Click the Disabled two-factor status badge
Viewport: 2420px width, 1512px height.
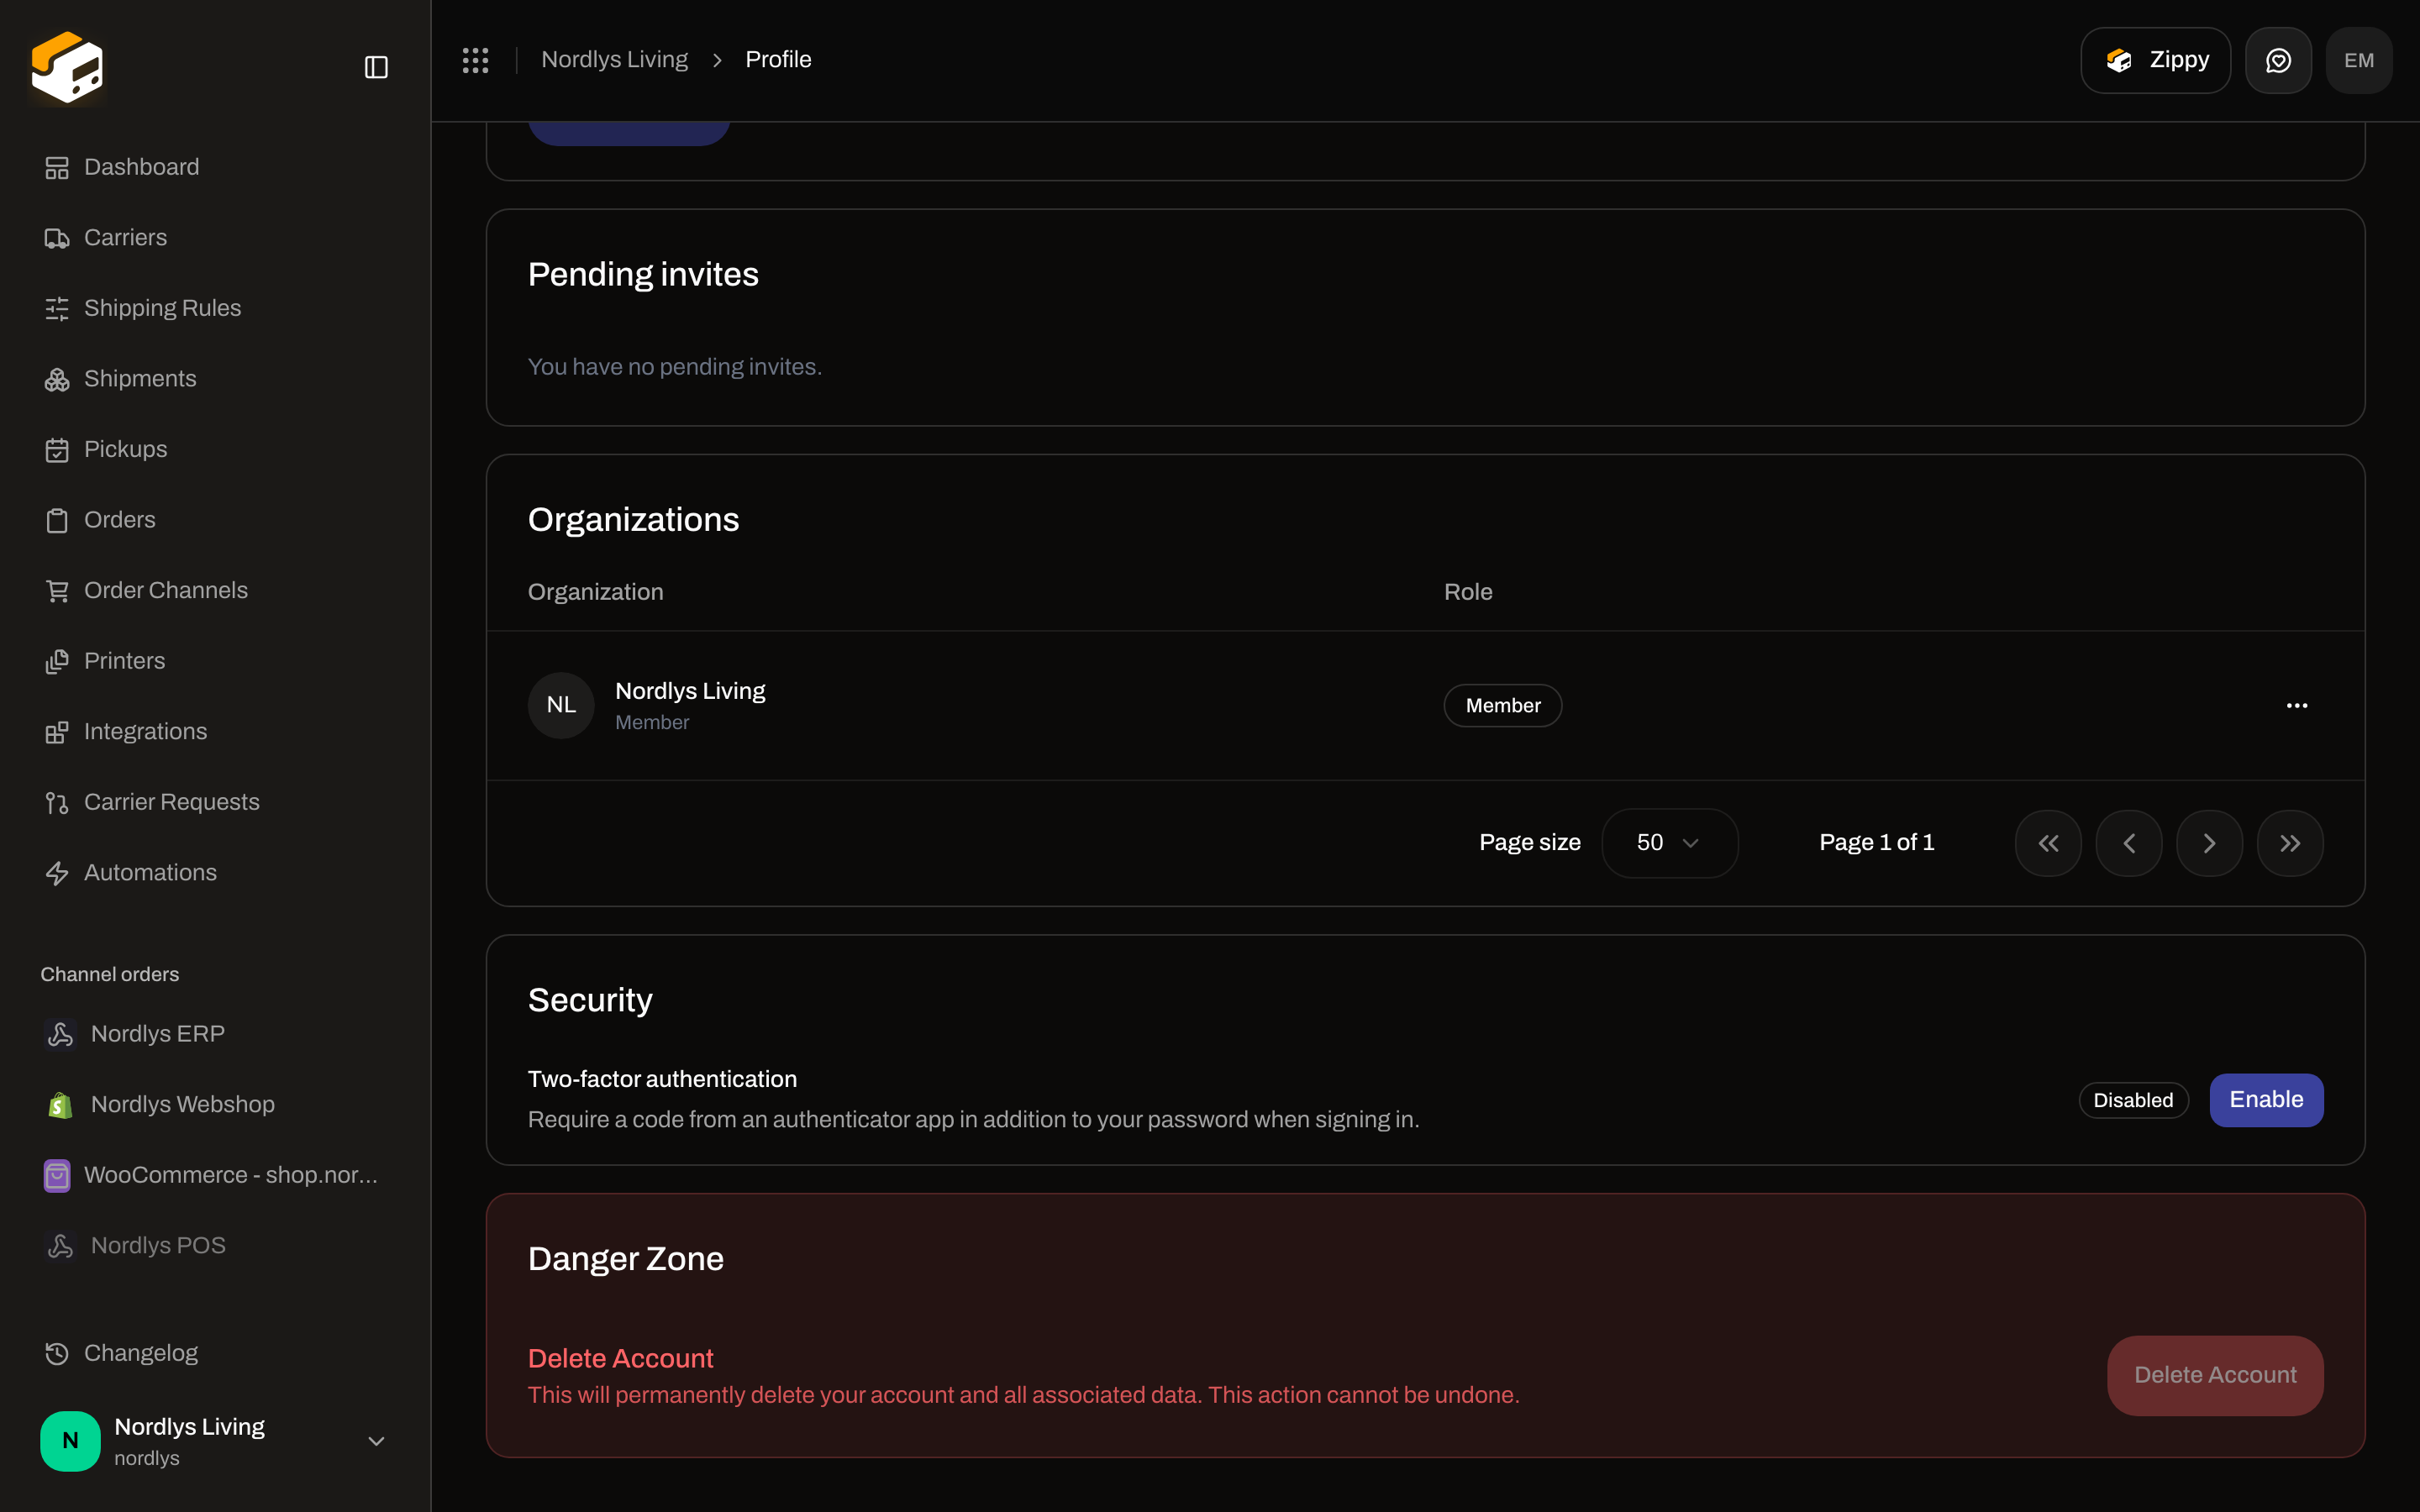pos(2133,1100)
